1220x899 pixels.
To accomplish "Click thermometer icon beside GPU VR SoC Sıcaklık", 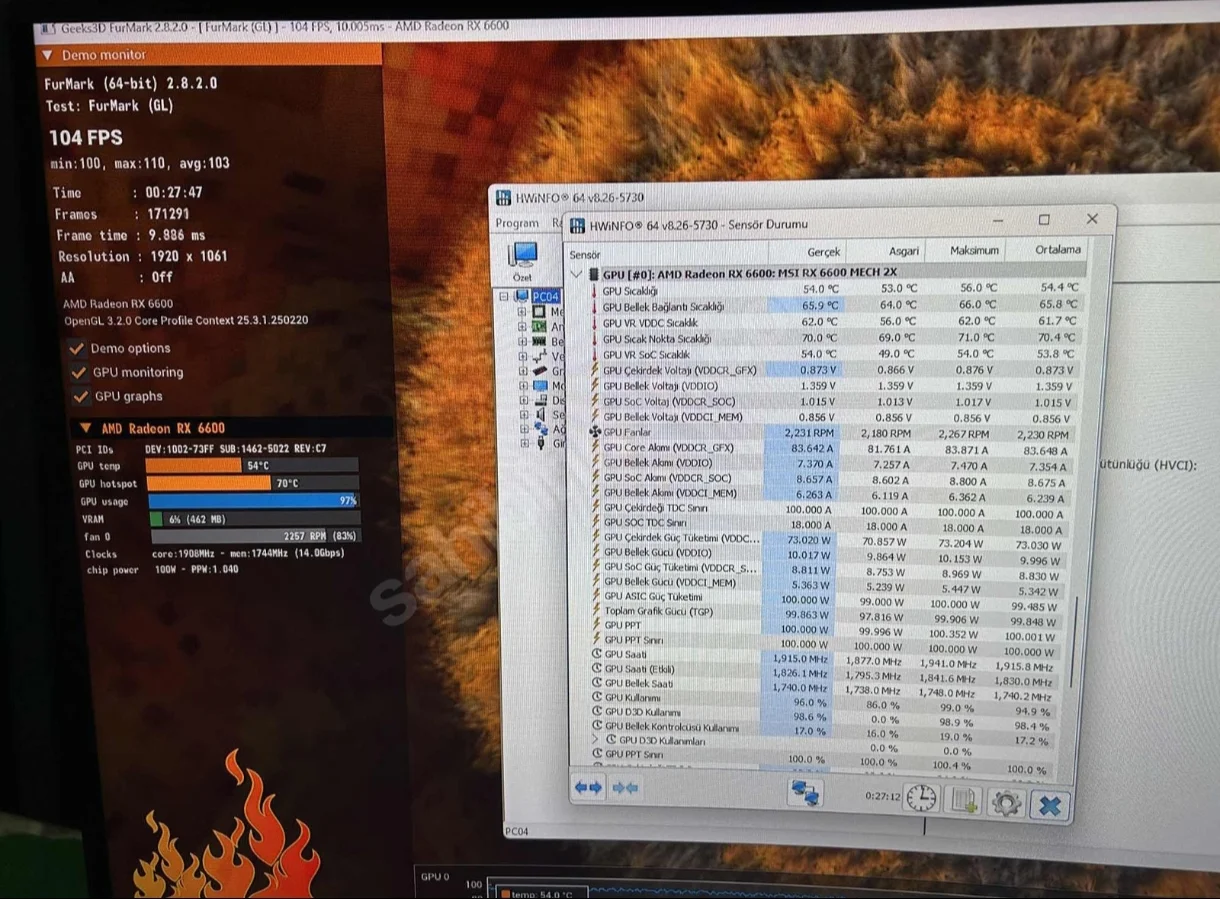I will pos(596,354).
